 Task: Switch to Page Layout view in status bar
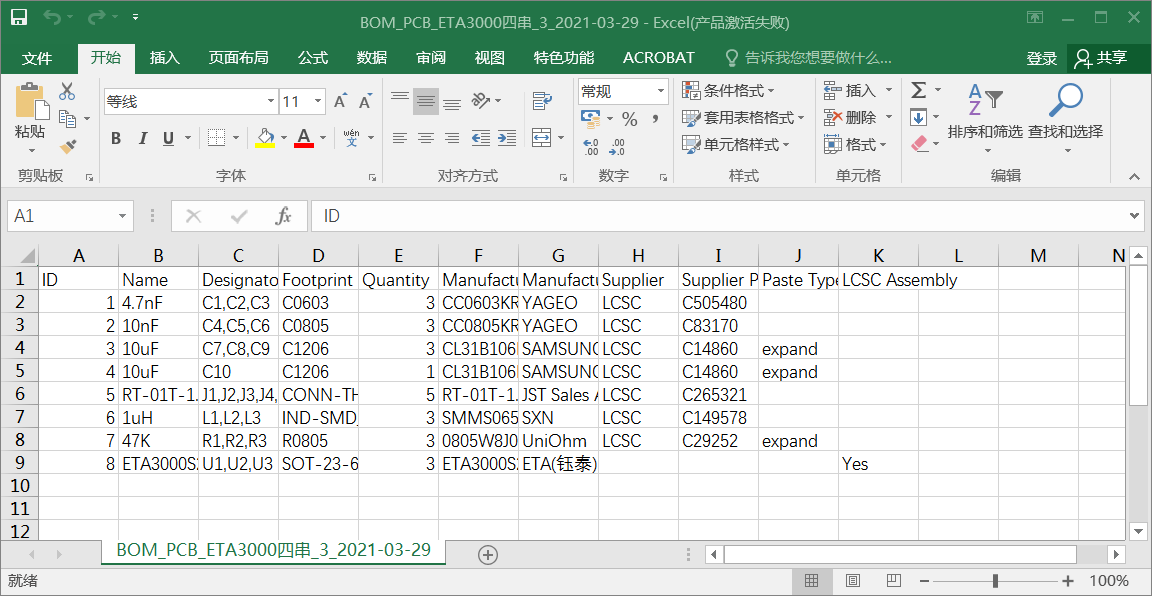(852, 581)
